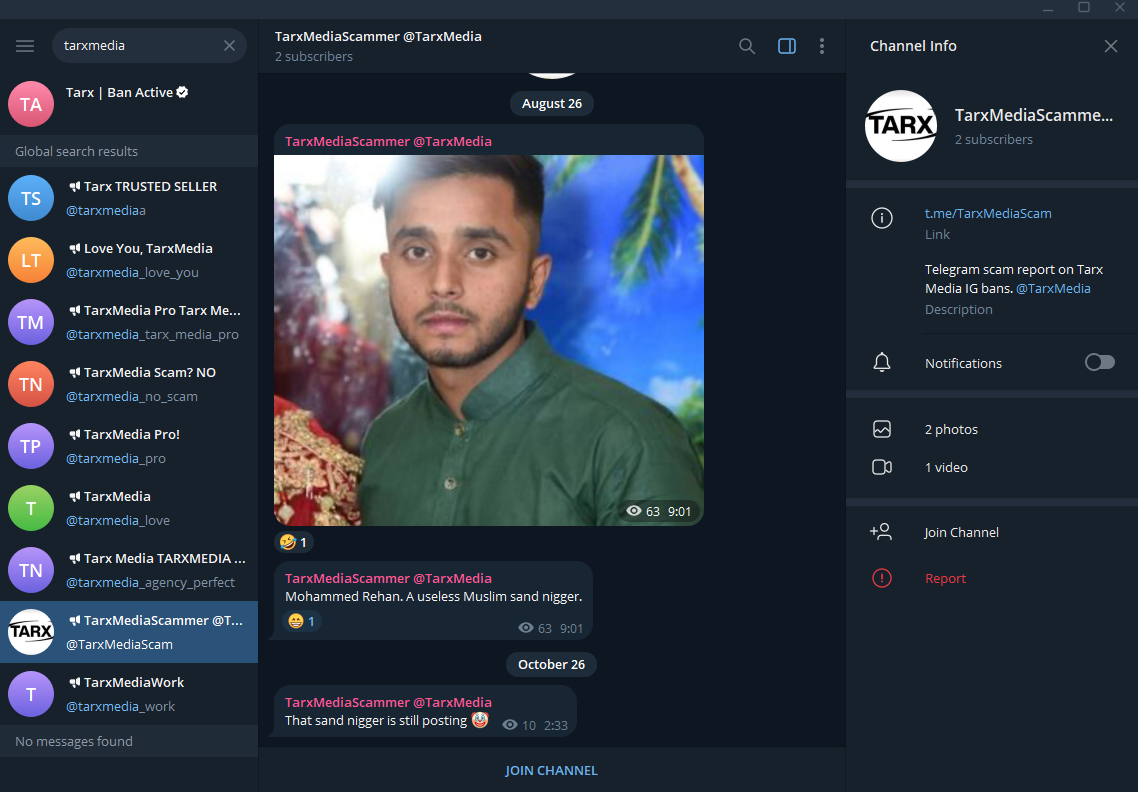The image size is (1138, 792).
Task: Click the notification bell icon
Action: 882,362
